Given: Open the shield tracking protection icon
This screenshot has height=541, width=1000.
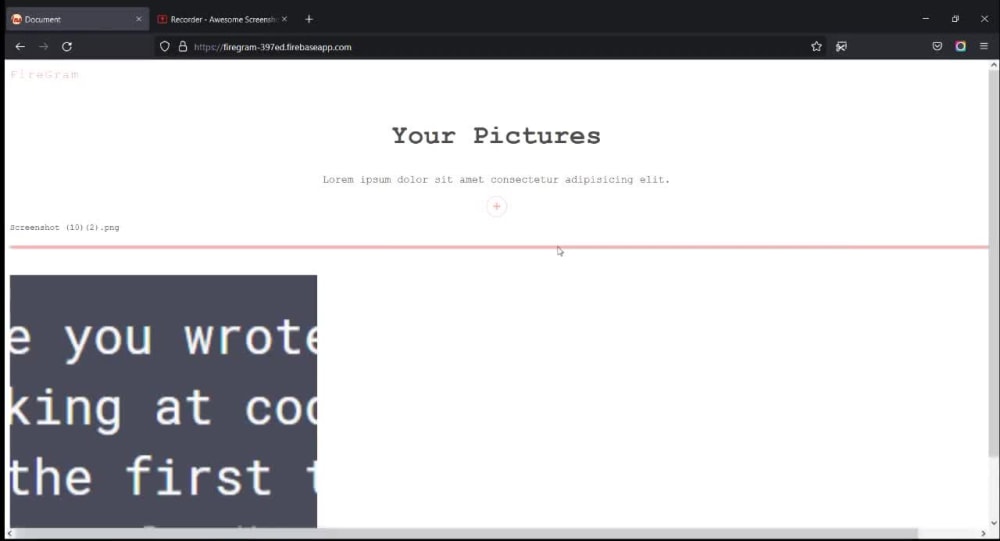Looking at the screenshot, I should point(165,47).
